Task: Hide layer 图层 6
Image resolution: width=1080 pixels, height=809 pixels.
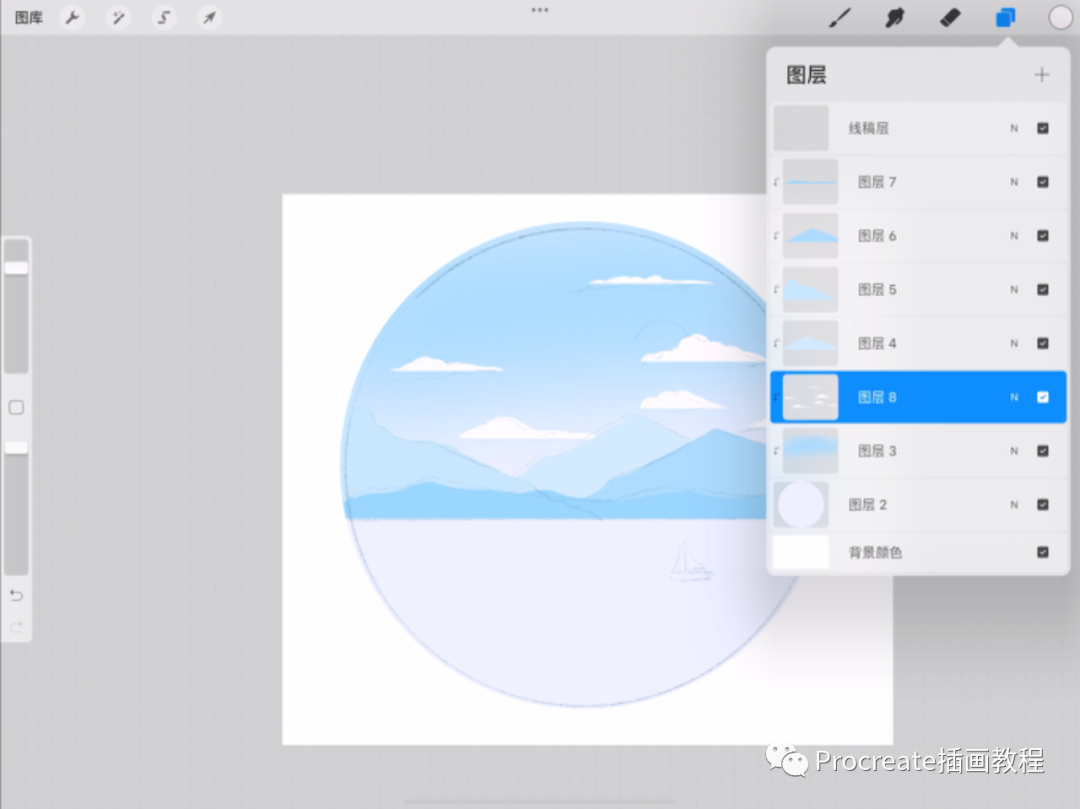Action: pyautogui.click(x=1043, y=235)
